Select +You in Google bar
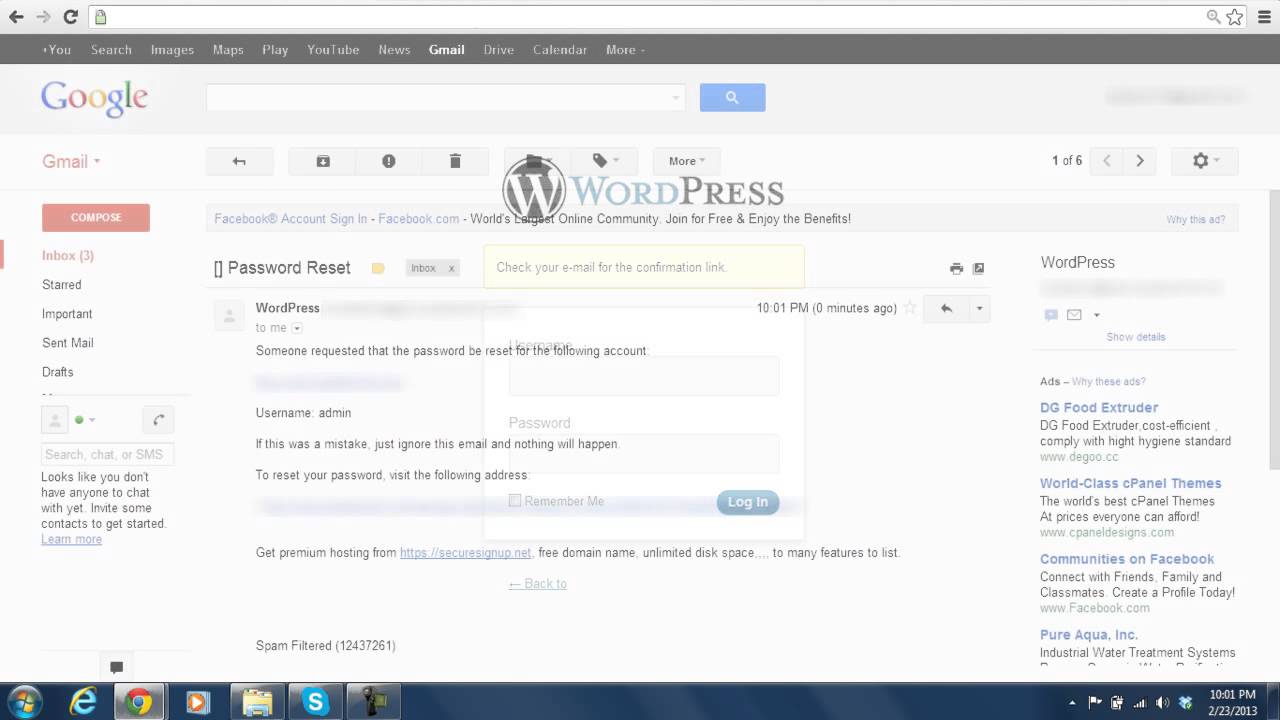Image resolution: width=1280 pixels, height=720 pixels. click(x=57, y=50)
